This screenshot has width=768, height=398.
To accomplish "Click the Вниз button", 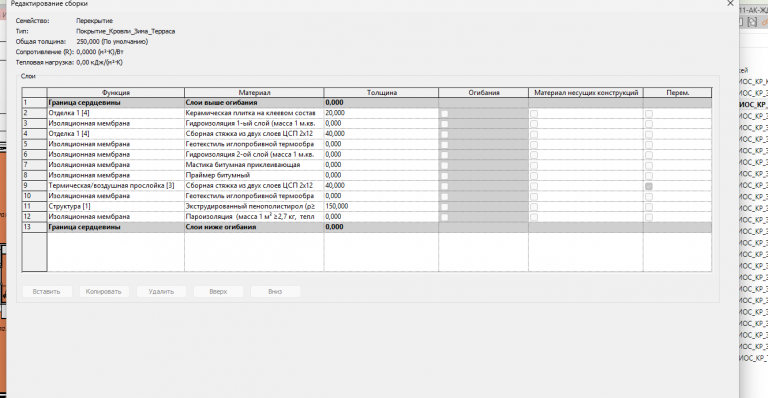I will pos(275,291).
